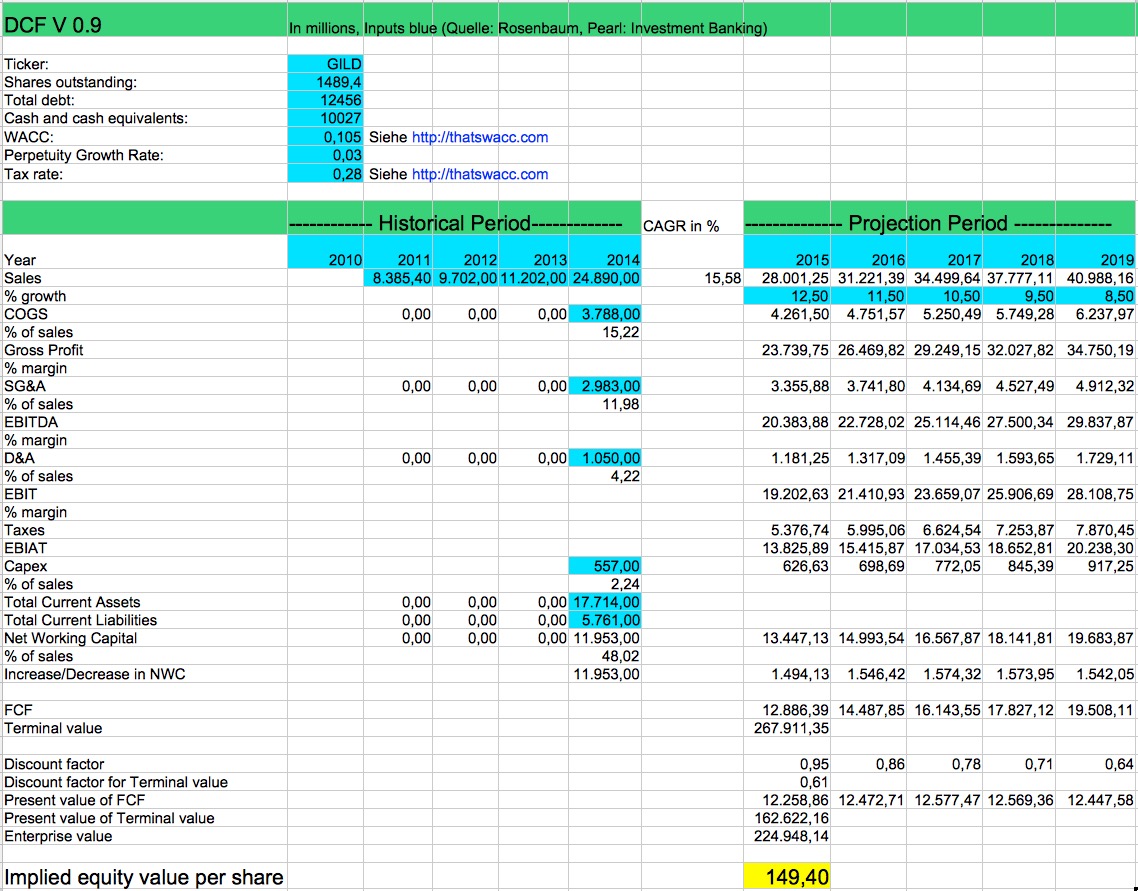Open the thatswacc.com link beside WACC
This screenshot has height=891, width=1138.
click(x=480, y=137)
